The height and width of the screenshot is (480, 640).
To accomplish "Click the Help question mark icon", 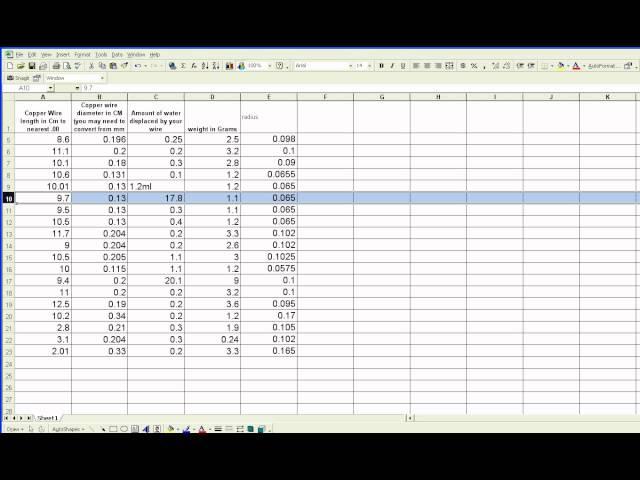I will point(280,66).
